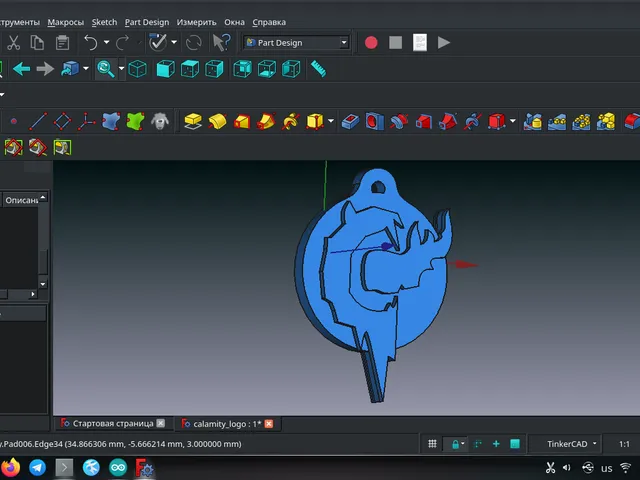Create datum point tool
Viewport: 640px width, 480px height.
[x=14, y=121]
